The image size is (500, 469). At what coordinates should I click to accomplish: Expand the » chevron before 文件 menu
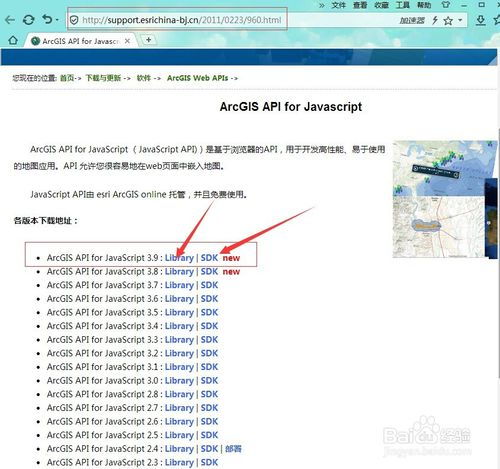322,5
